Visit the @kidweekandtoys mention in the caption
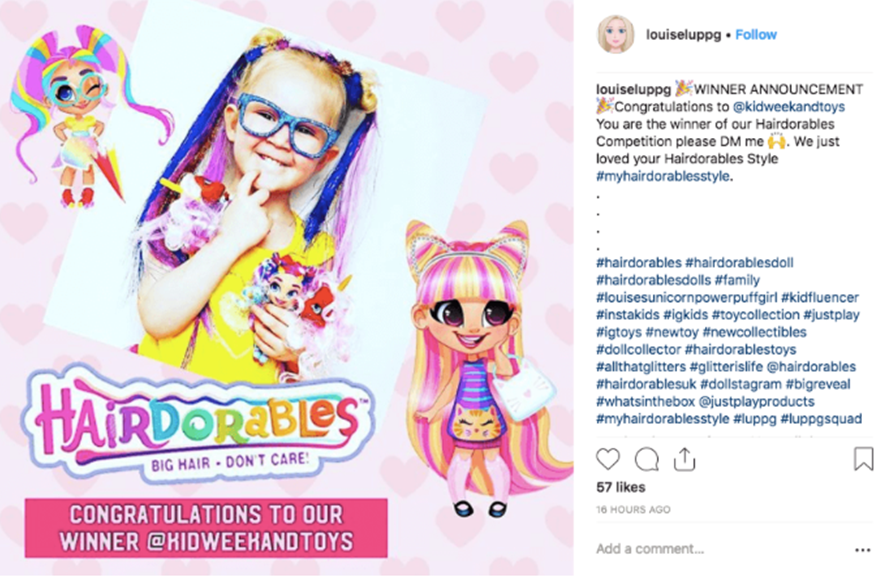Viewport: 893px width, 579px height. point(789,106)
